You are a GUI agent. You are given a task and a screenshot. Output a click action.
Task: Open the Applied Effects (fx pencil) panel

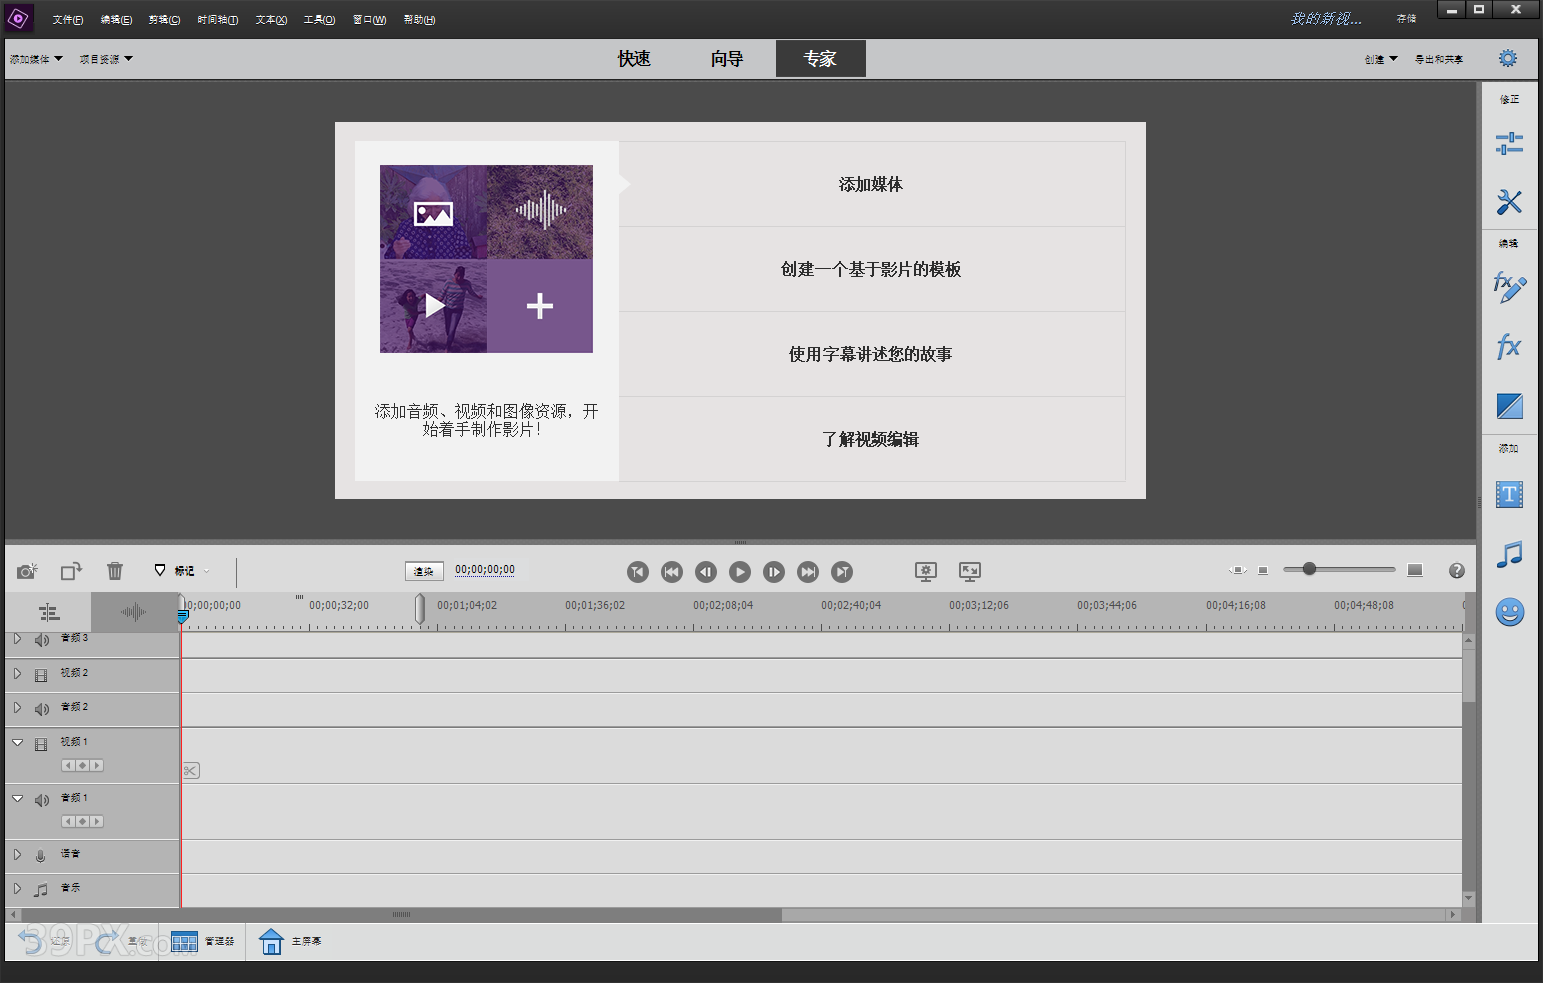(1509, 288)
